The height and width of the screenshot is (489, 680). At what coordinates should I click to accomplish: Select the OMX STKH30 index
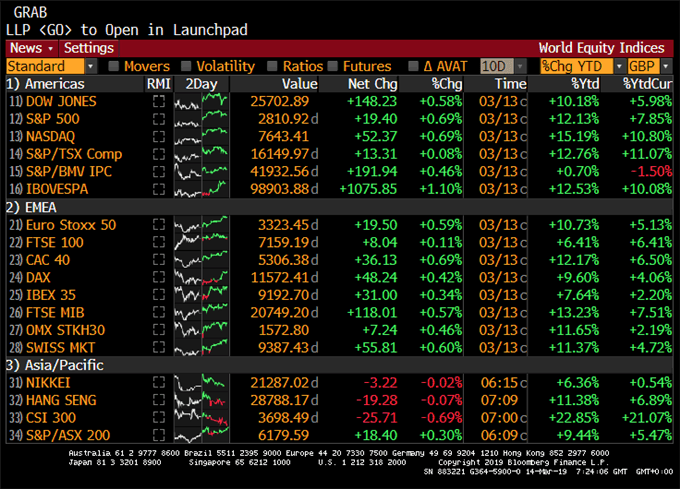point(65,330)
